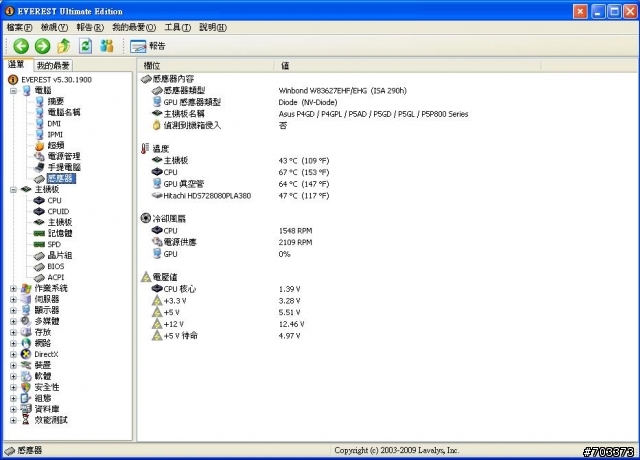The height and width of the screenshot is (460, 640).
Task: Collapse the 電腦 tree branch
Action: point(13,91)
